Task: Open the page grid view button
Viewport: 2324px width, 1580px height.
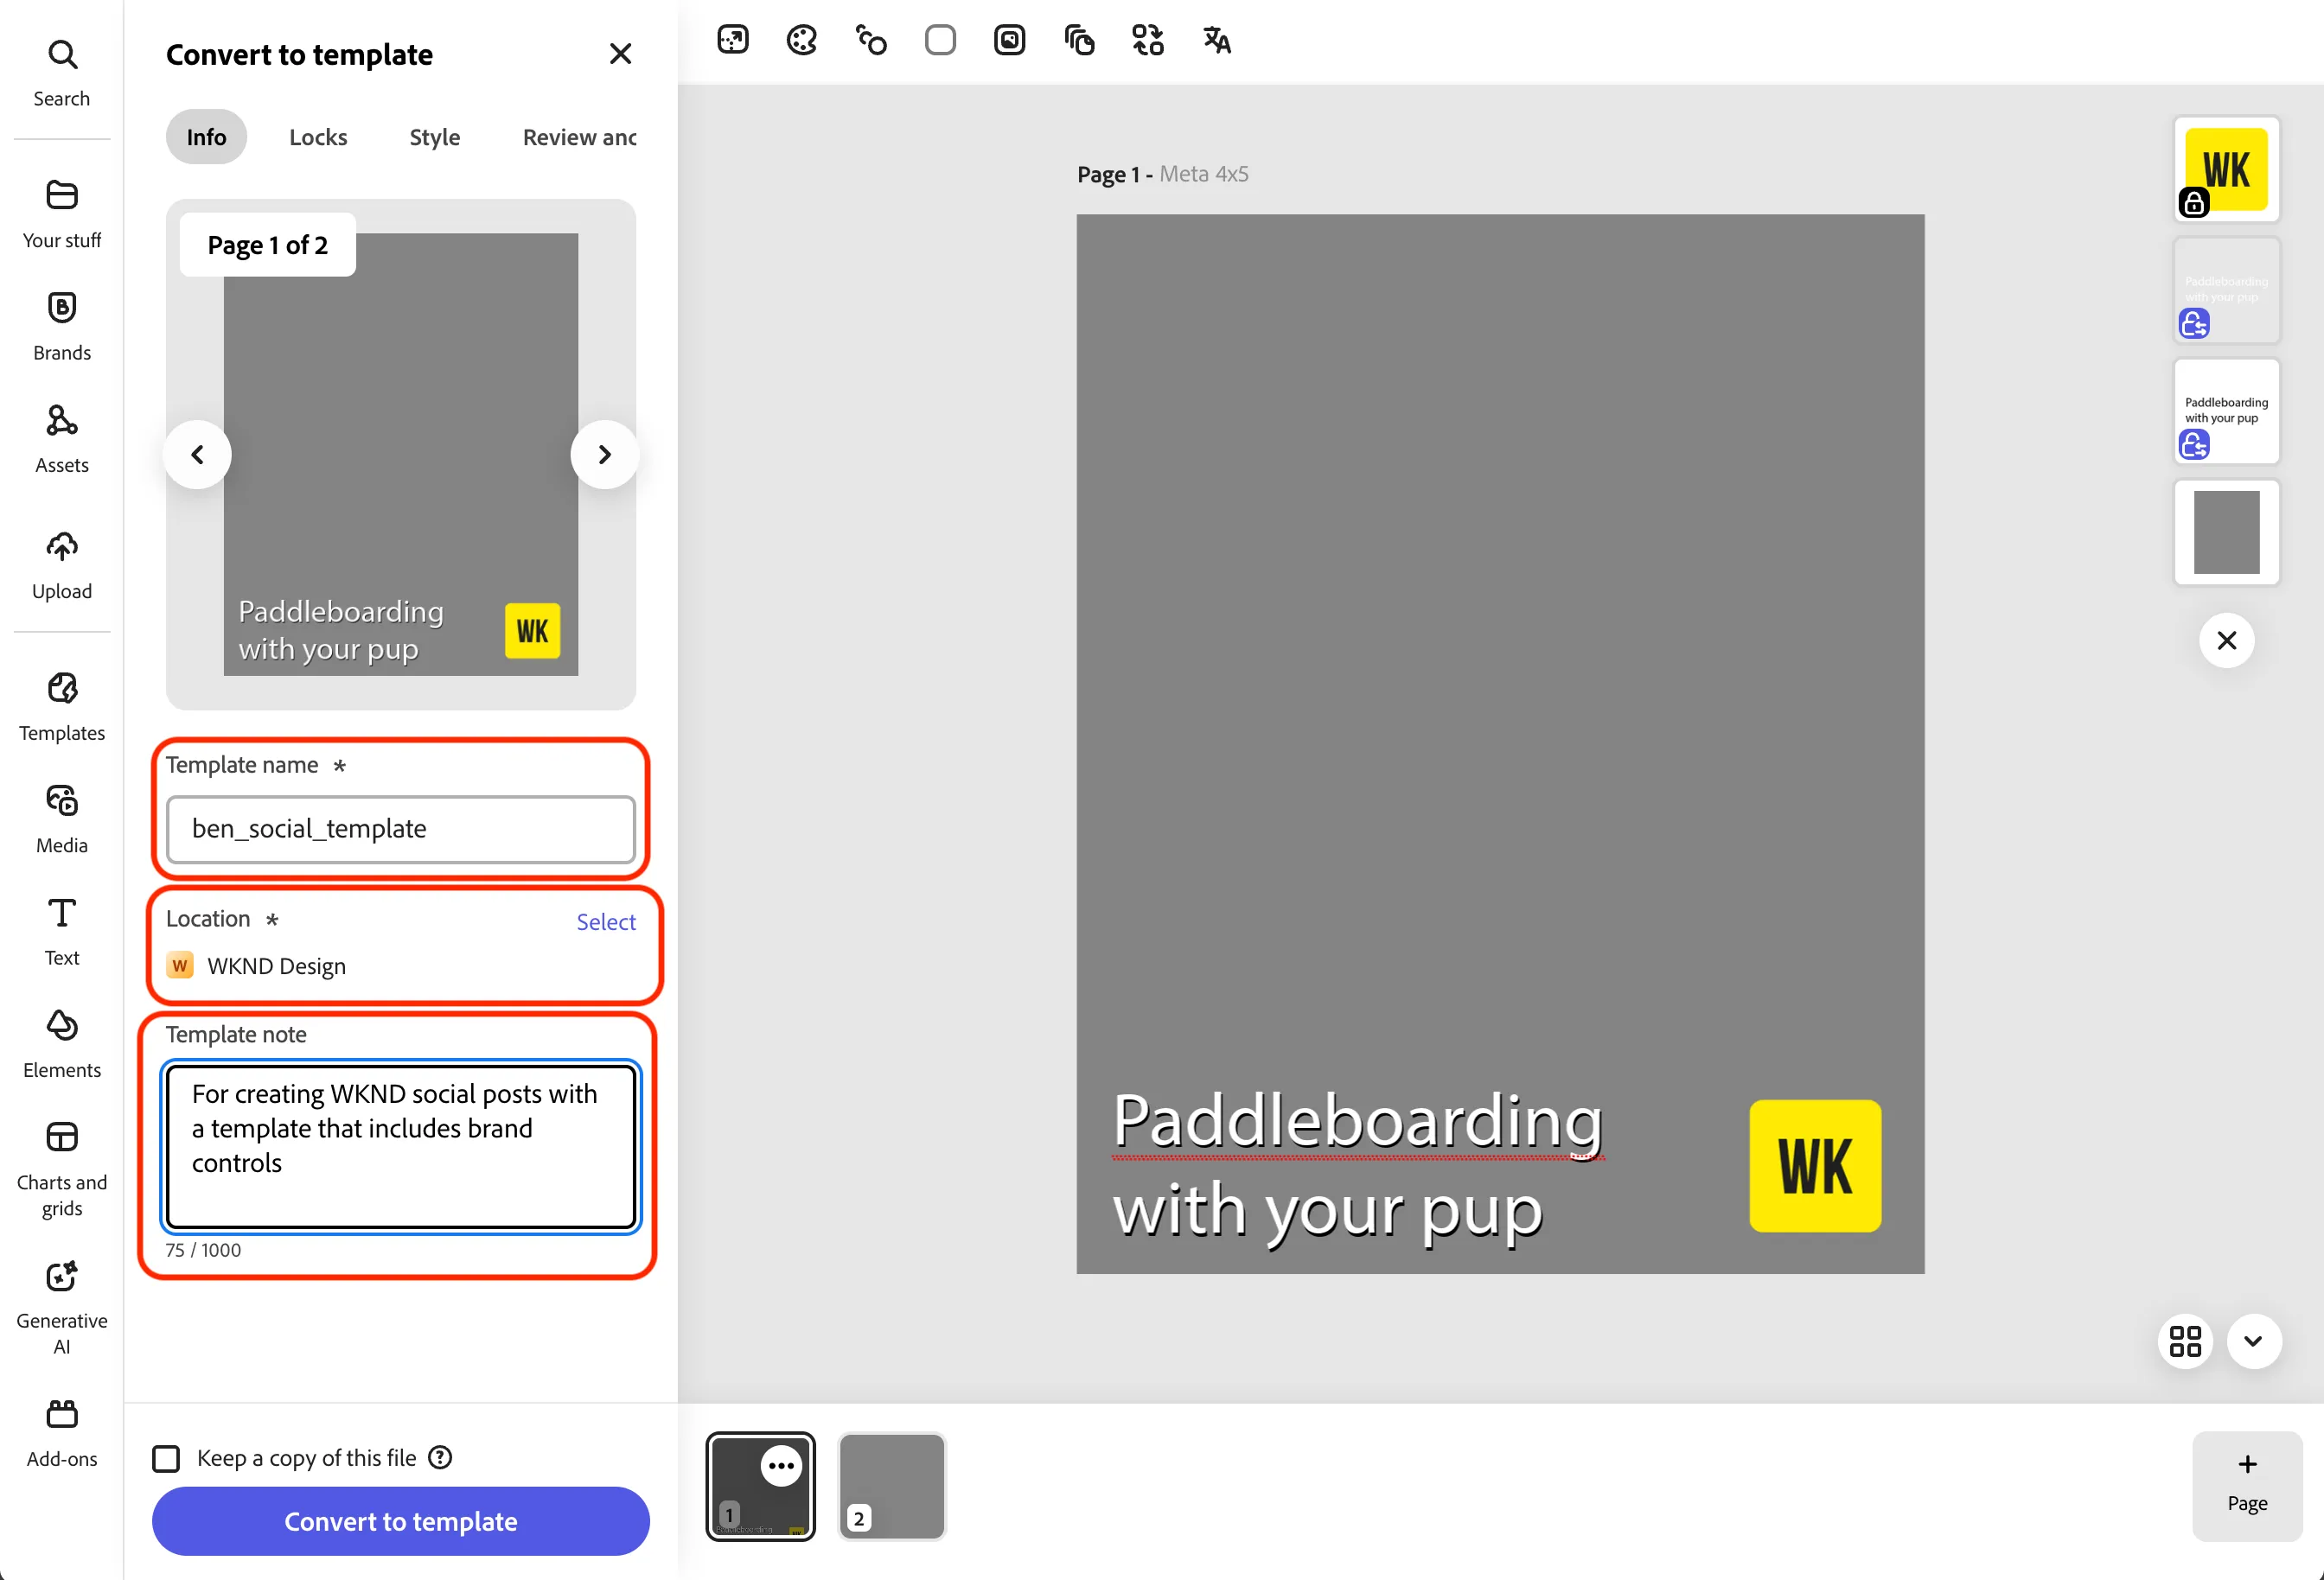Action: coord(2186,1341)
